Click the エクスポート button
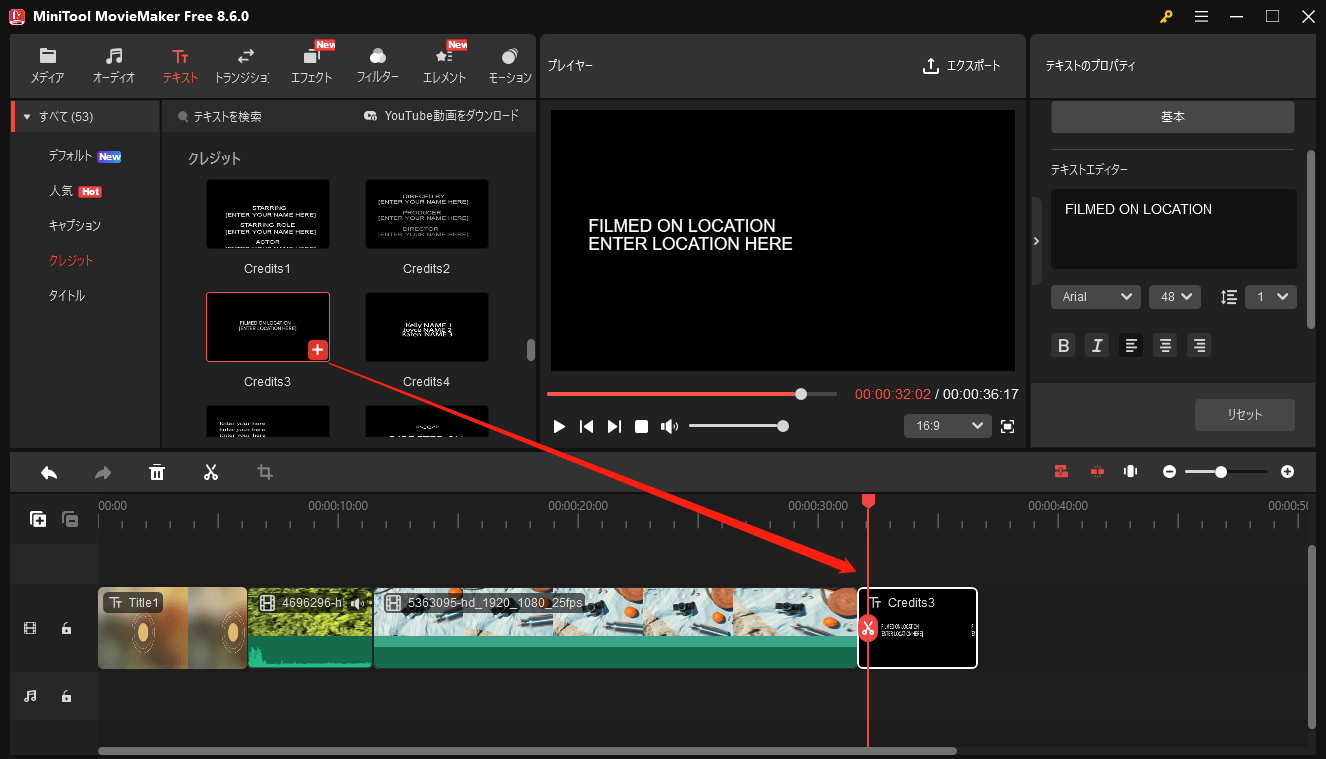Screen dimensions: 1326x759 point(962,66)
